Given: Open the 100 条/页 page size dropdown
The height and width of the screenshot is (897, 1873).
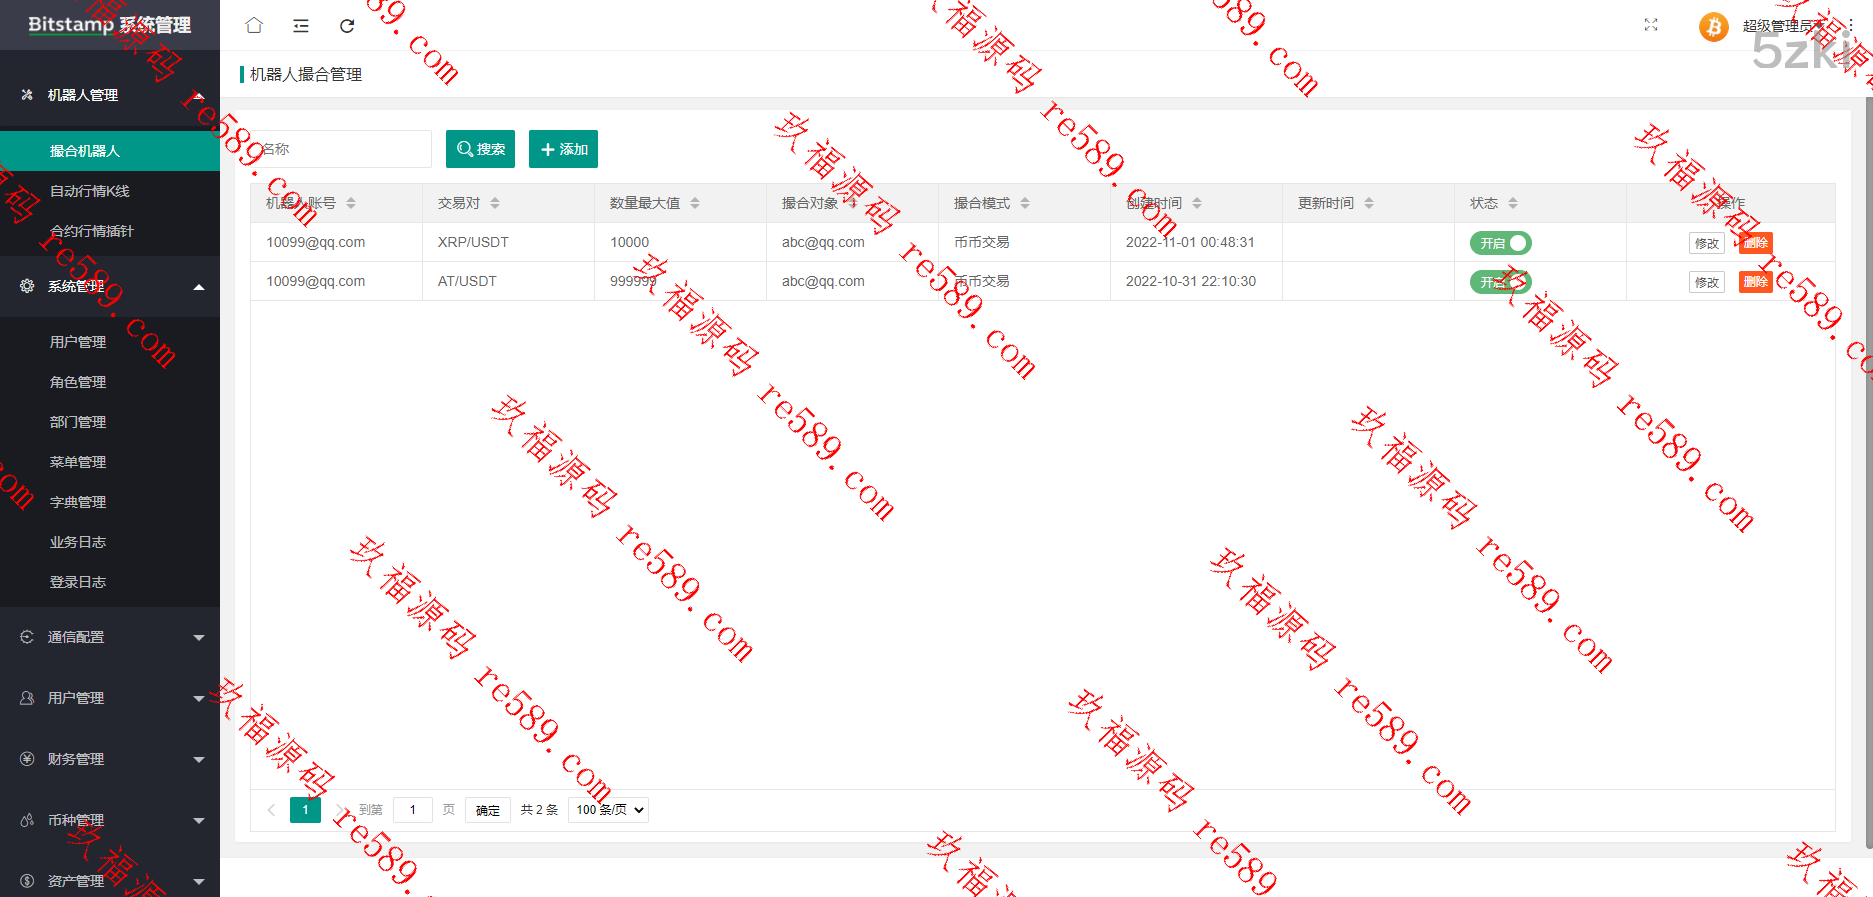Looking at the screenshot, I should click(608, 810).
